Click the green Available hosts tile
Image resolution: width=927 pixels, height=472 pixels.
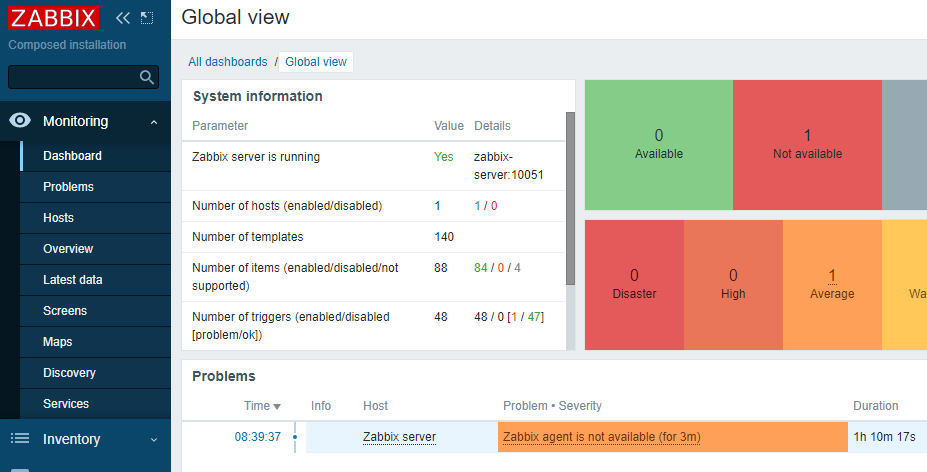(659, 145)
